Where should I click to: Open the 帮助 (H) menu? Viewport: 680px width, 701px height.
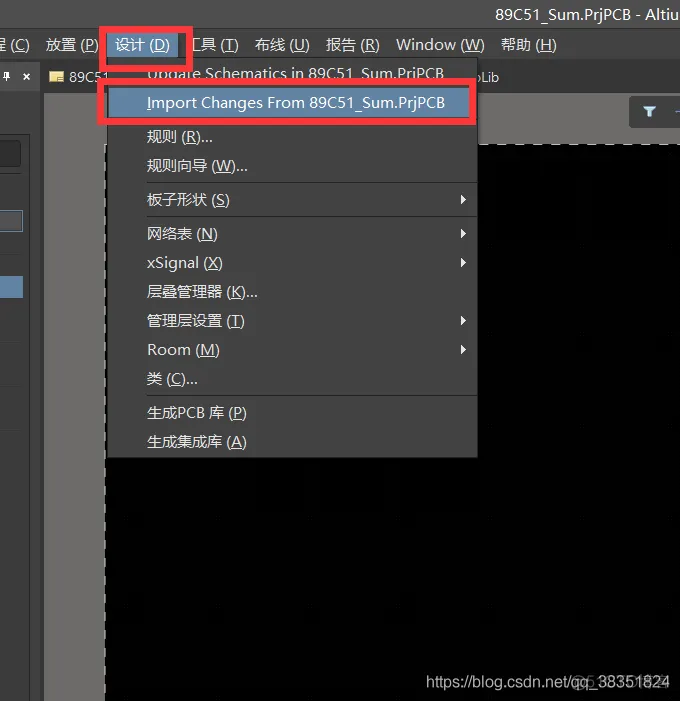tap(528, 45)
